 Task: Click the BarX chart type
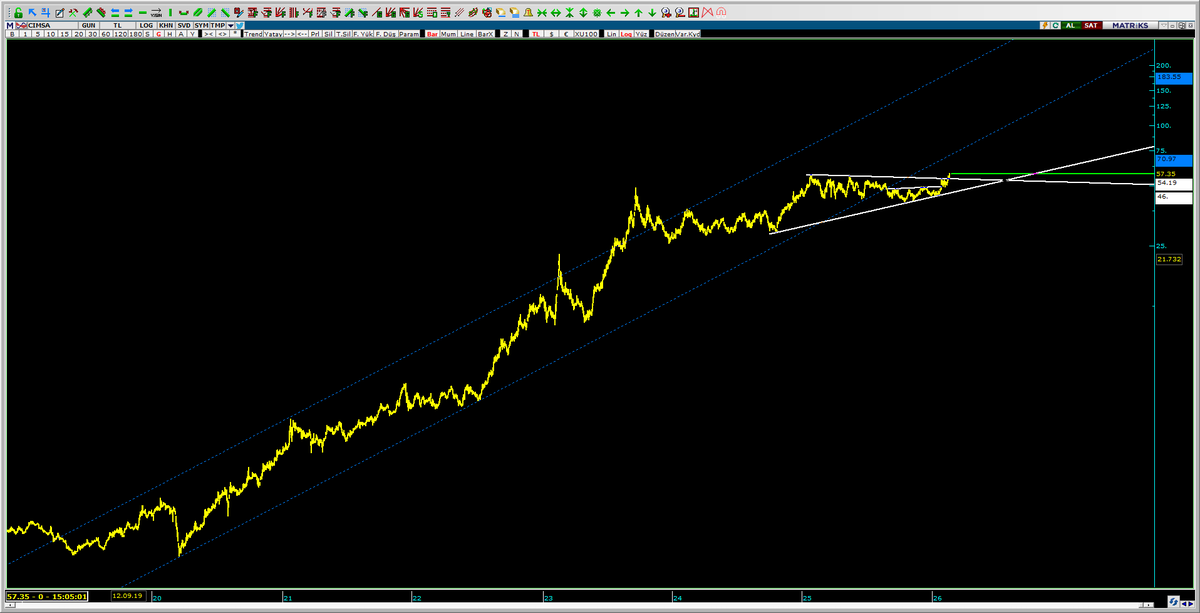(485, 33)
